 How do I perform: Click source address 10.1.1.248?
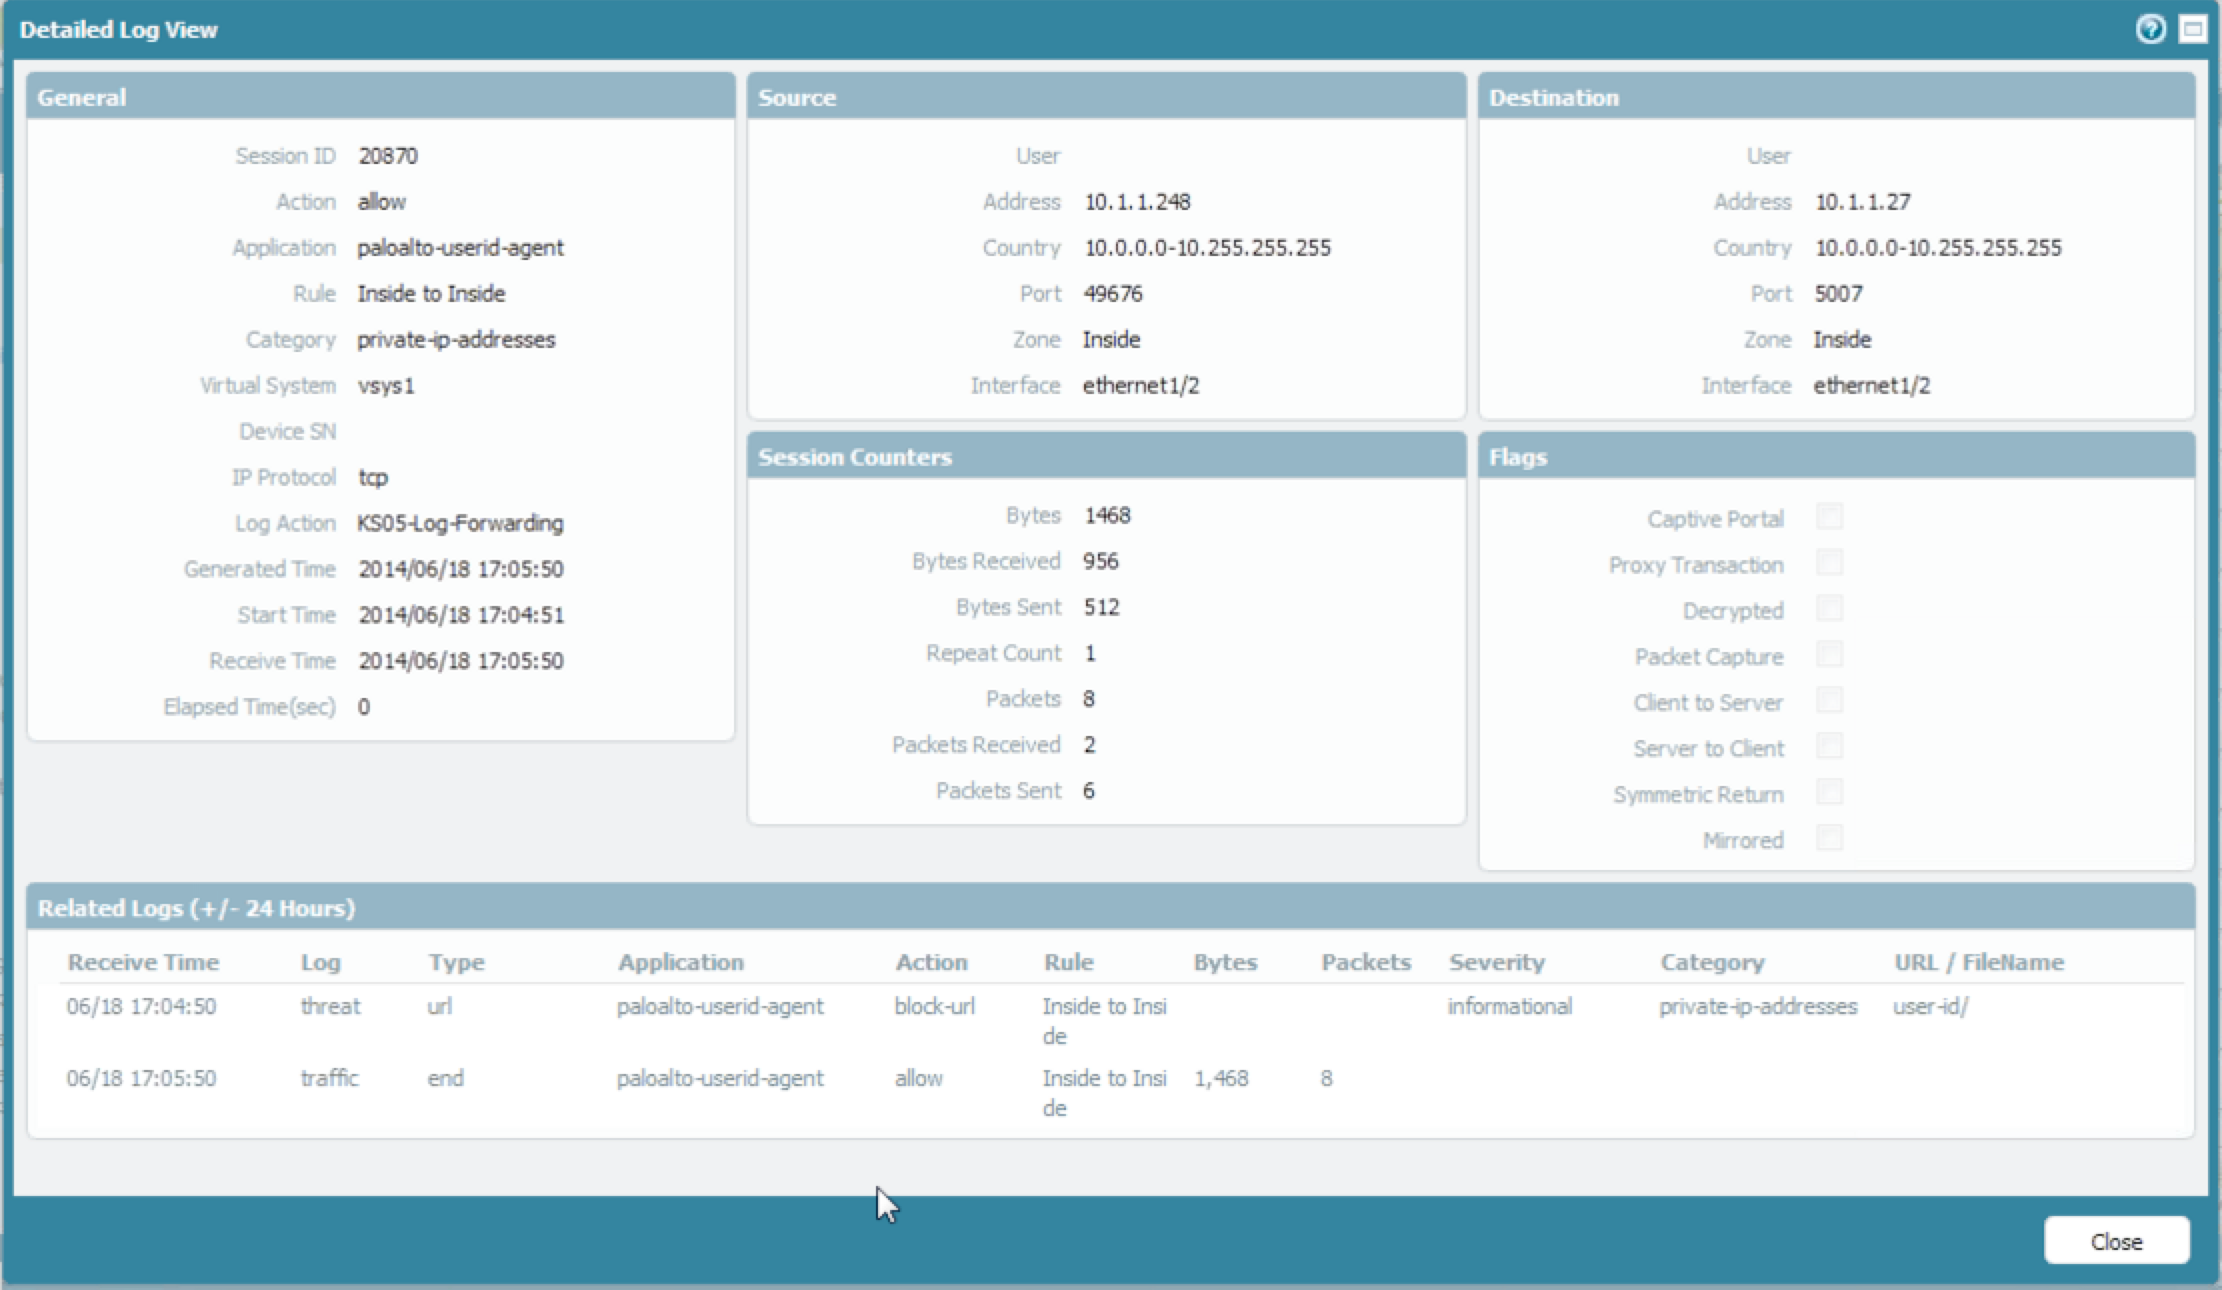pyautogui.click(x=1137, y=201)
